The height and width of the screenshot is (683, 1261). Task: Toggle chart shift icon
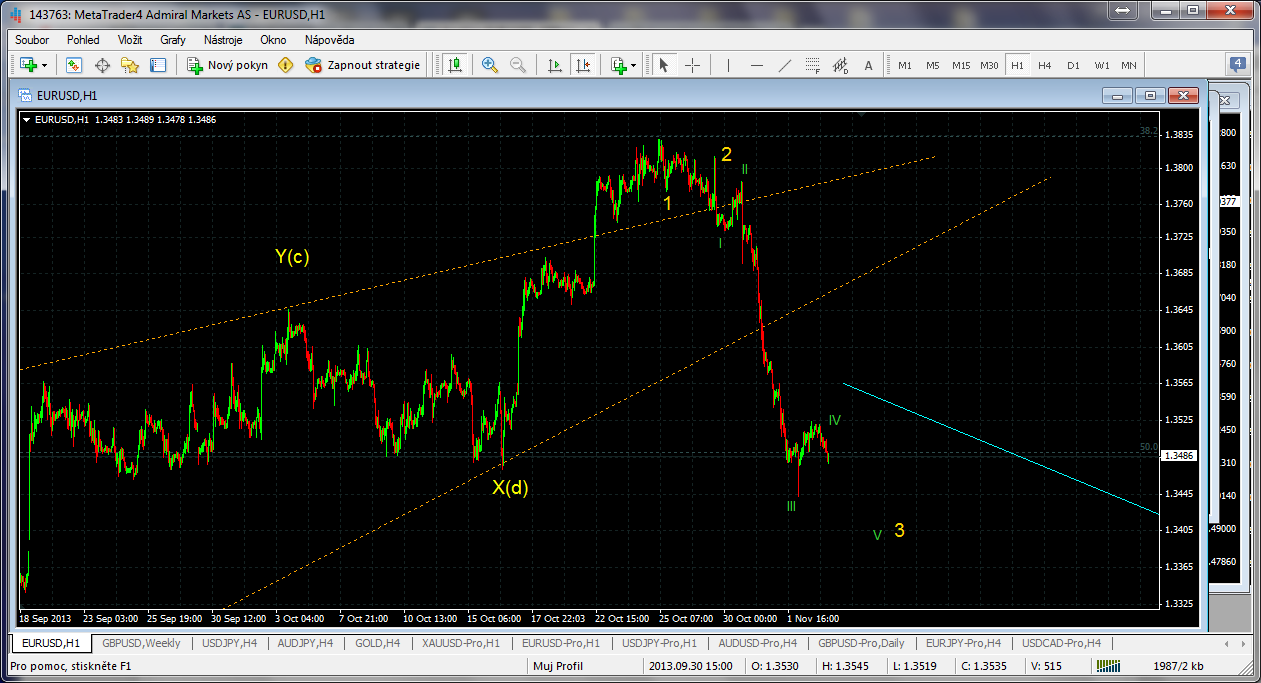click(584, 65)
